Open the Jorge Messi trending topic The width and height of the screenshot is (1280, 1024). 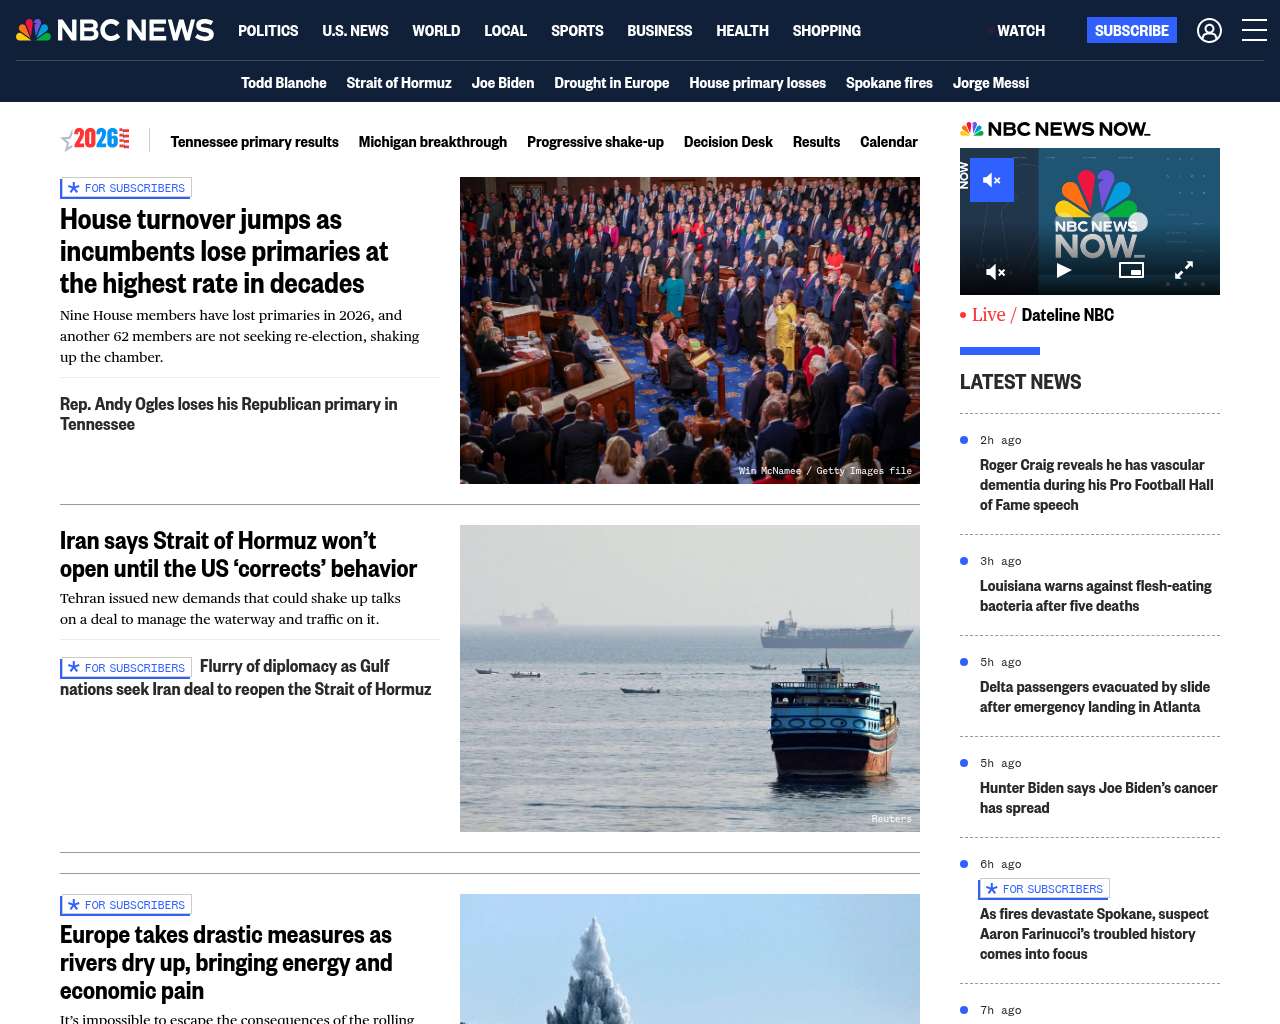991,83
